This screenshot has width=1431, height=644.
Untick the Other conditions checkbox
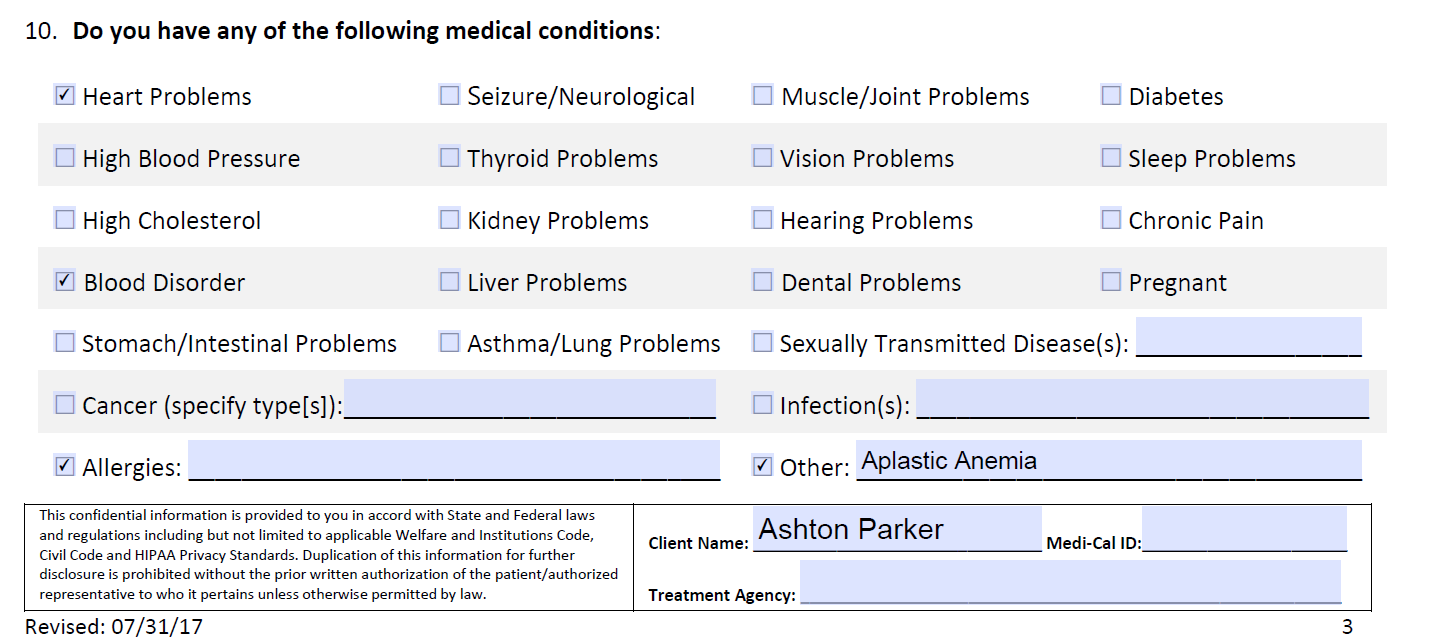pos(763,466)
